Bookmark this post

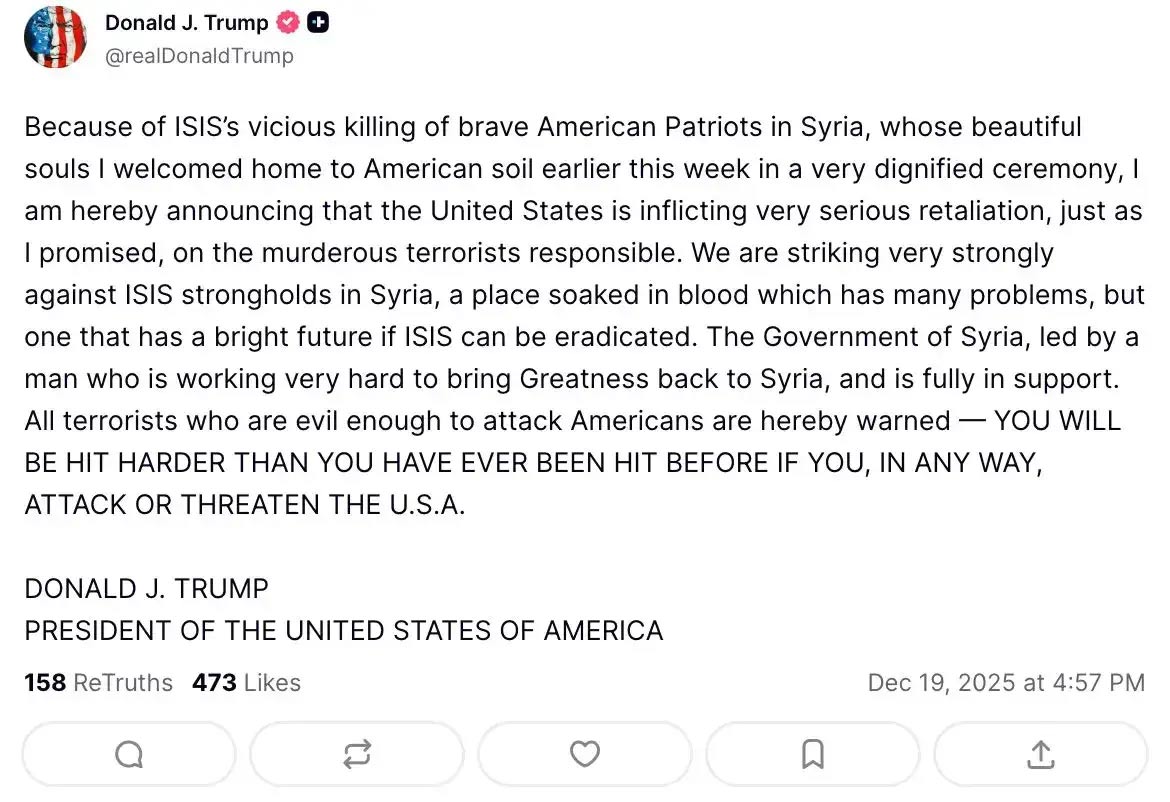[813, 754]
